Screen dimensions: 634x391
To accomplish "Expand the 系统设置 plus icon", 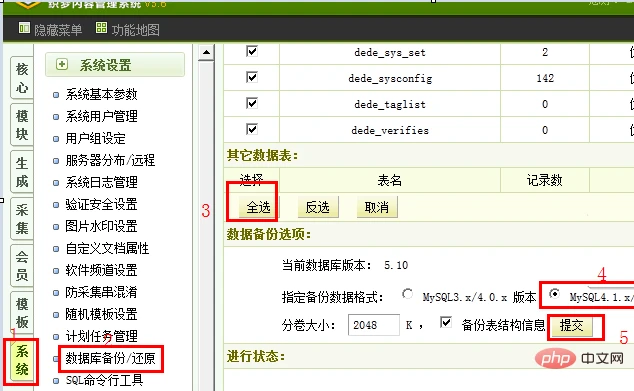I will [61, 64].
